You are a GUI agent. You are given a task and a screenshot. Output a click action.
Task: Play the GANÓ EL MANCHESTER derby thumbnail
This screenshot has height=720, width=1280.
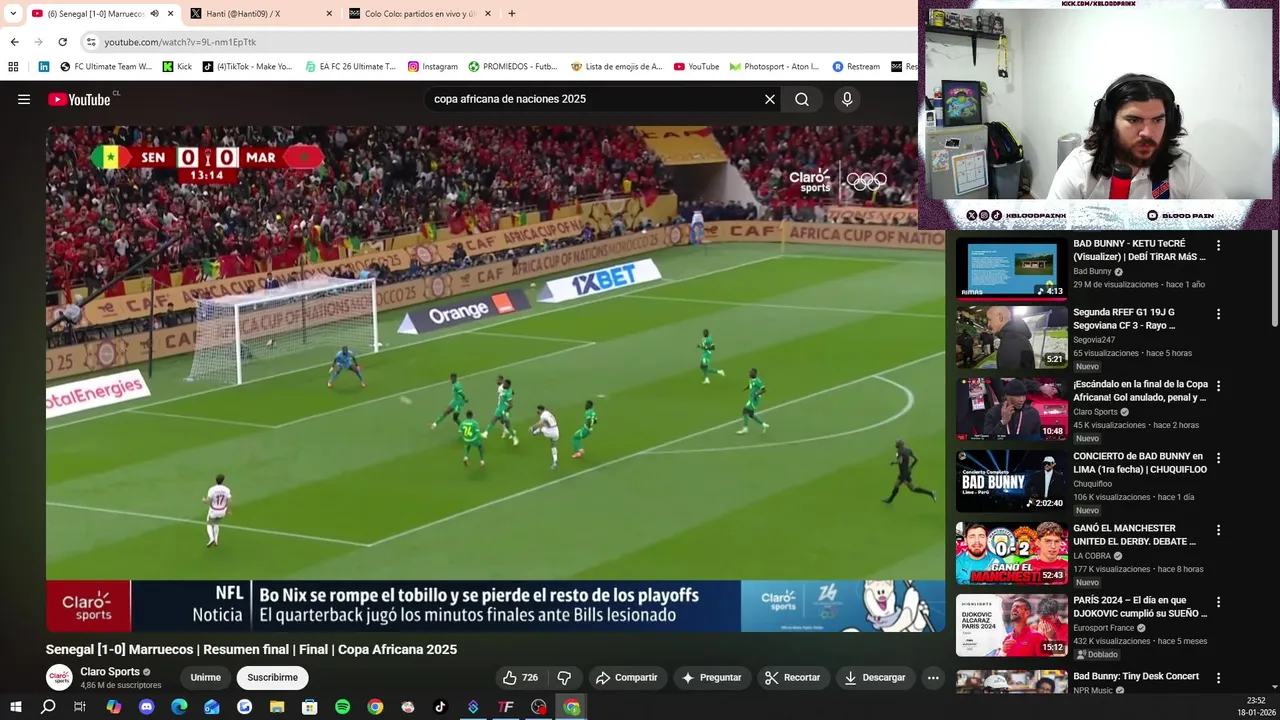point(1011,553)
